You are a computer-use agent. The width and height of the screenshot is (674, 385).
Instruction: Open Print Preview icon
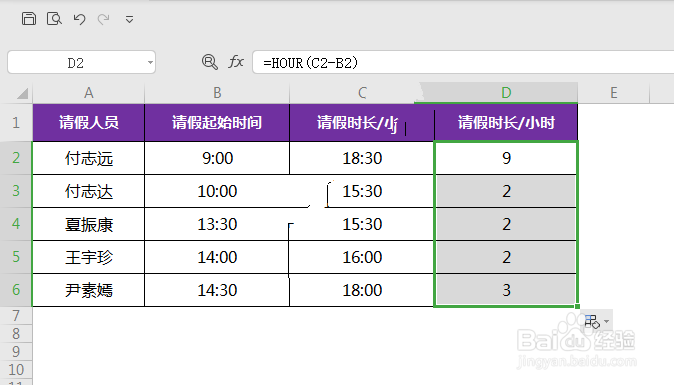(x=54, y=19)
